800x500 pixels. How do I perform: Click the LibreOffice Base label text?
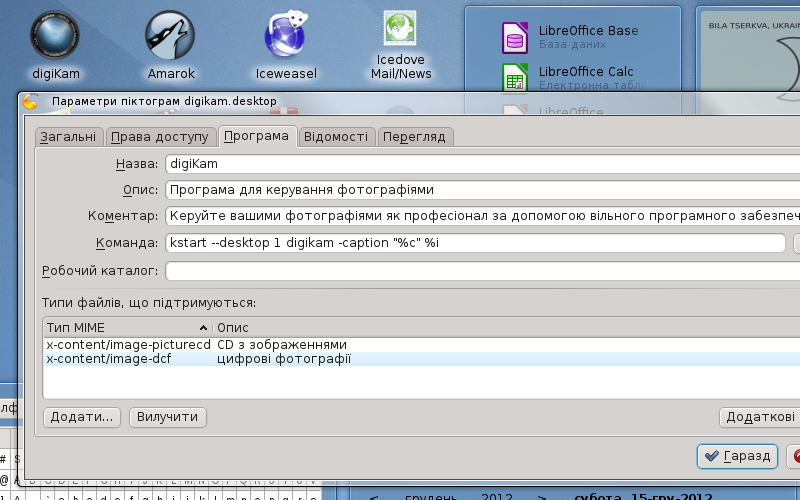click(588, 31)
